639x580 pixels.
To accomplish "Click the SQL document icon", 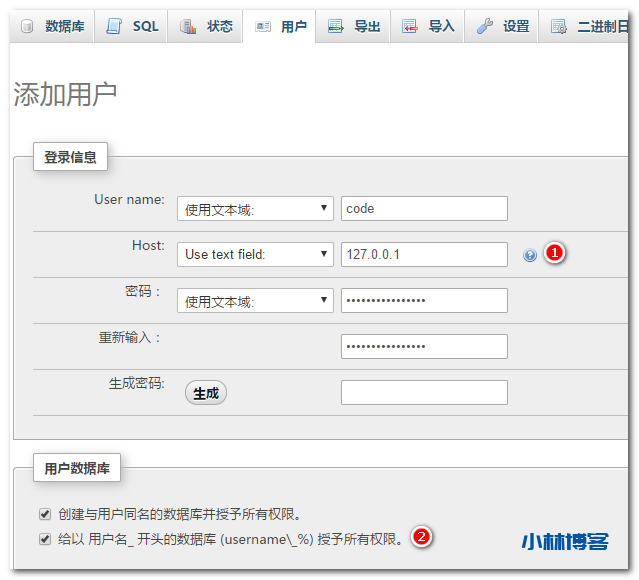I will [x=114, y=26].
